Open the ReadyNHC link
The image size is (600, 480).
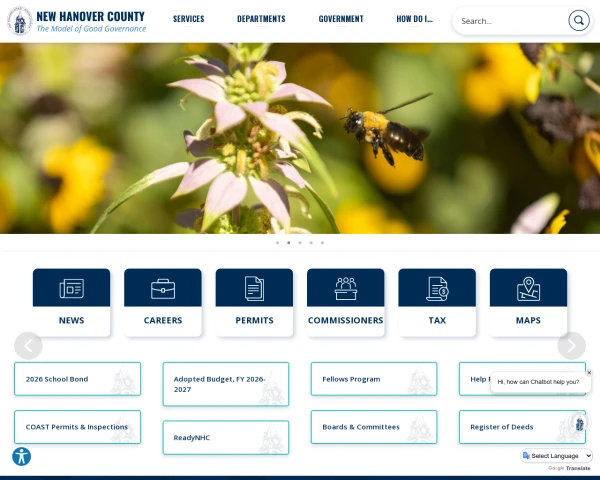click(x=226, y=438)
